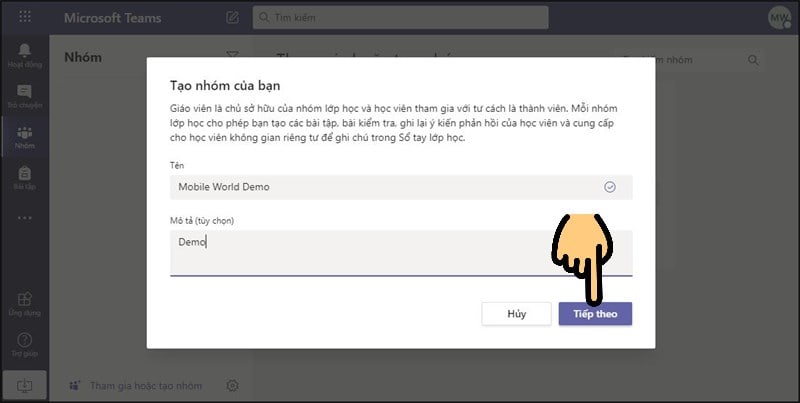The height and width of the screenshot is (403, 800).
Task: Click the group search magnifier icon
Action: (x=753, y=60)
